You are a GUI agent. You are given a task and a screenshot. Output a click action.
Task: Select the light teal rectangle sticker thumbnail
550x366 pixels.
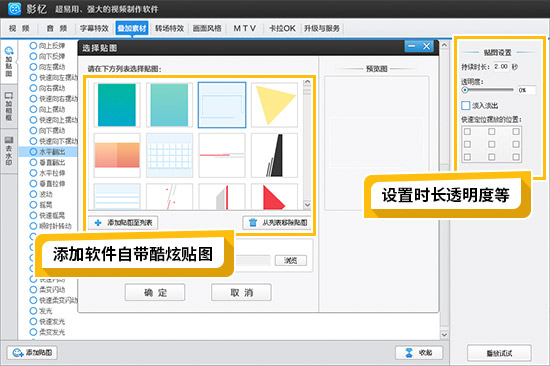click(169, 105)
